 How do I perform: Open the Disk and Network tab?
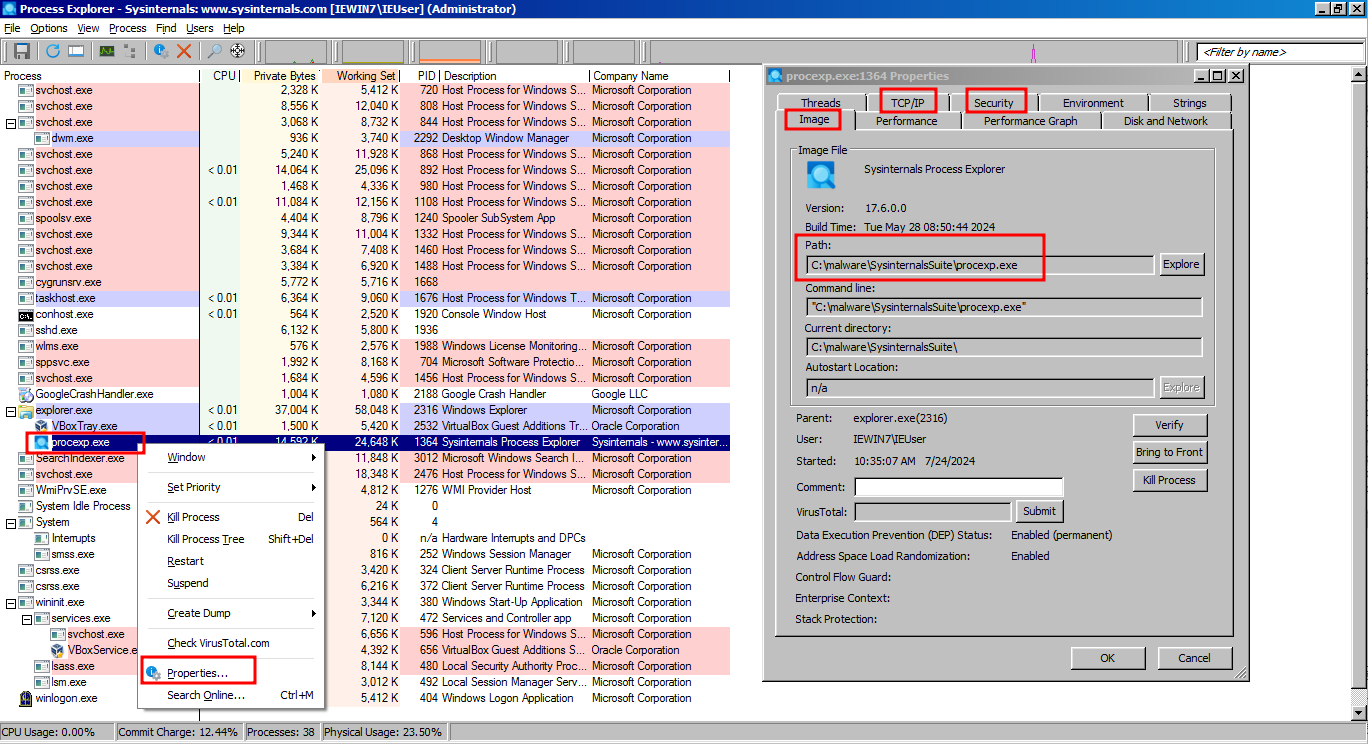tap(1165, 121)
